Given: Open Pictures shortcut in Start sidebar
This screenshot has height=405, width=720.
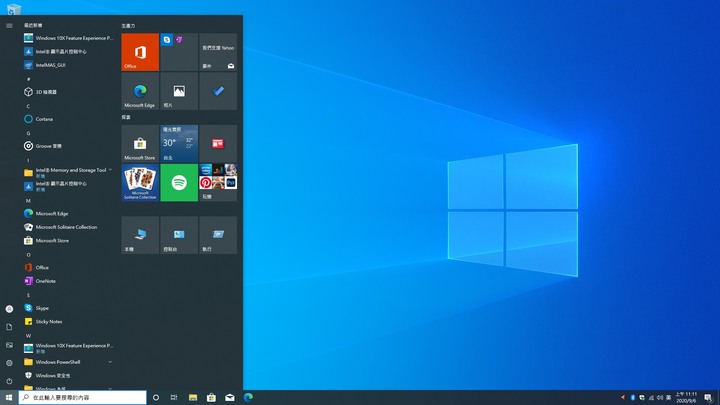Looking at the screenshot, I should (9, 345).
